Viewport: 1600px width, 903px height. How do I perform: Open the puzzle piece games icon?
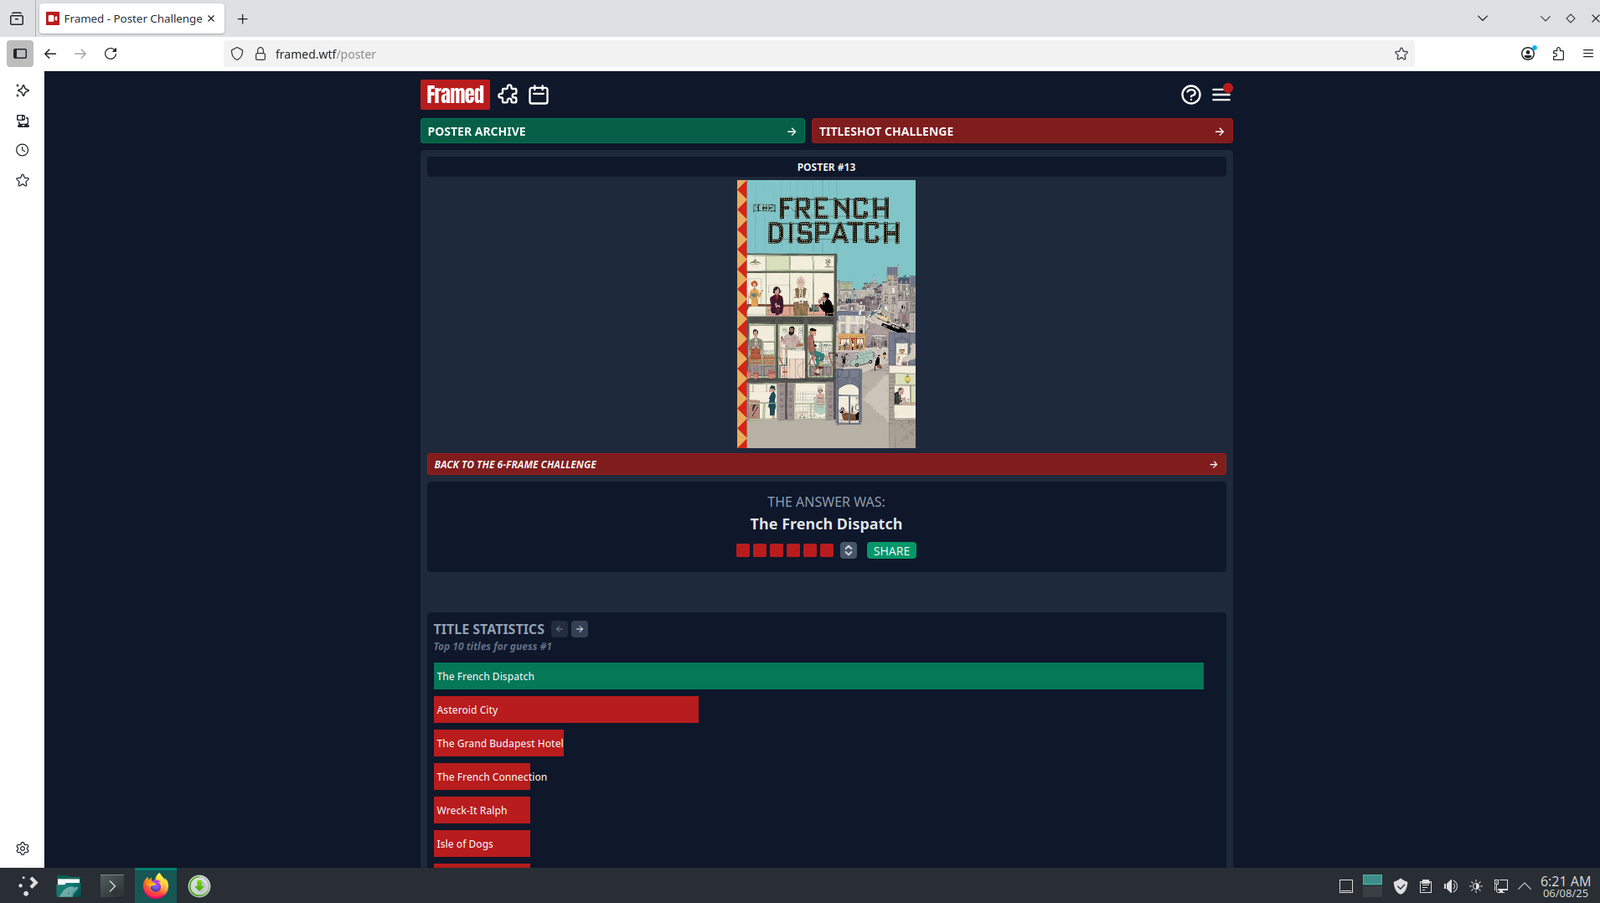point(508,94)
